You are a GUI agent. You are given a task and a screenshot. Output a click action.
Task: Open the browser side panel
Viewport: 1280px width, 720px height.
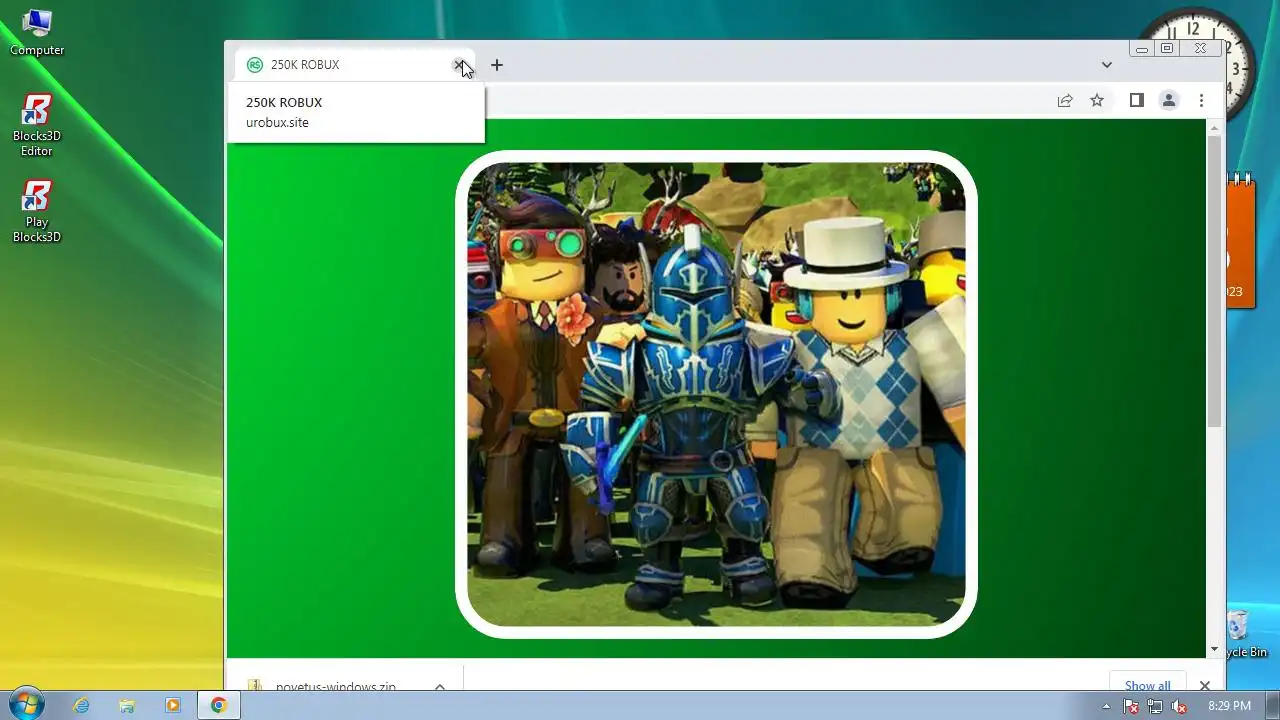coord(1136,100)
